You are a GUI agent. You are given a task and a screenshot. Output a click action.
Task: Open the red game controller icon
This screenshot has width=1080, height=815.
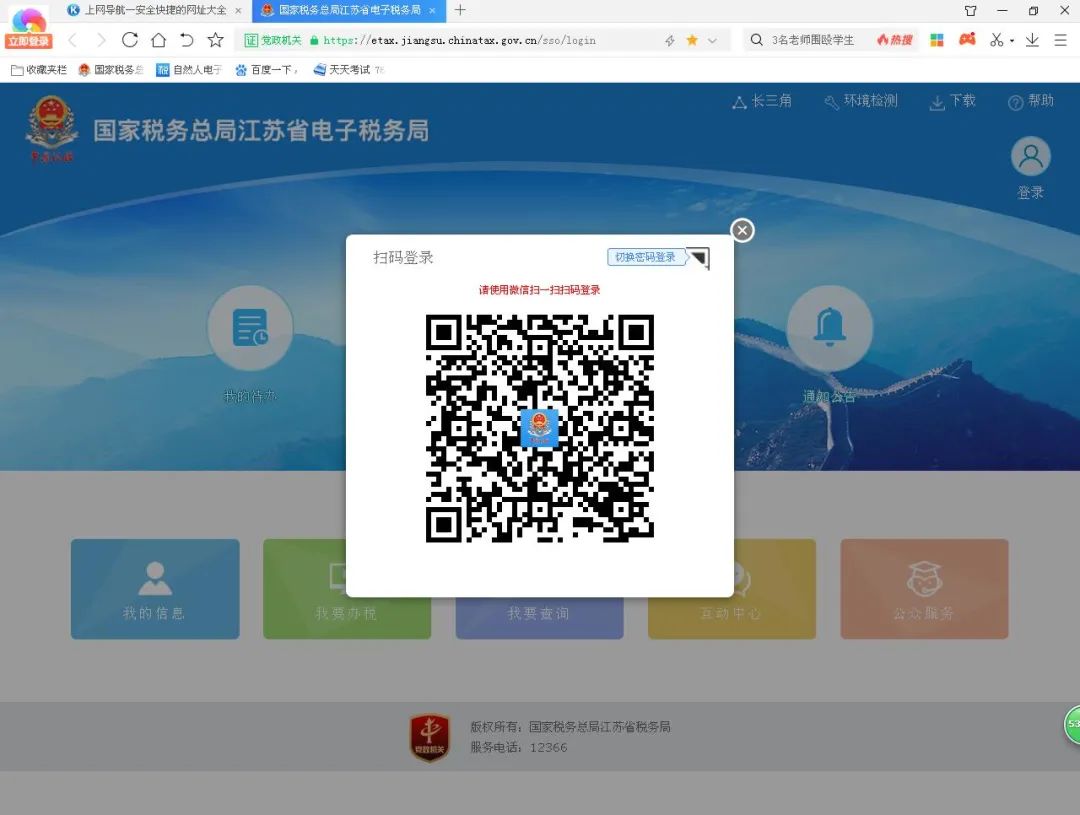coord(968,40)
